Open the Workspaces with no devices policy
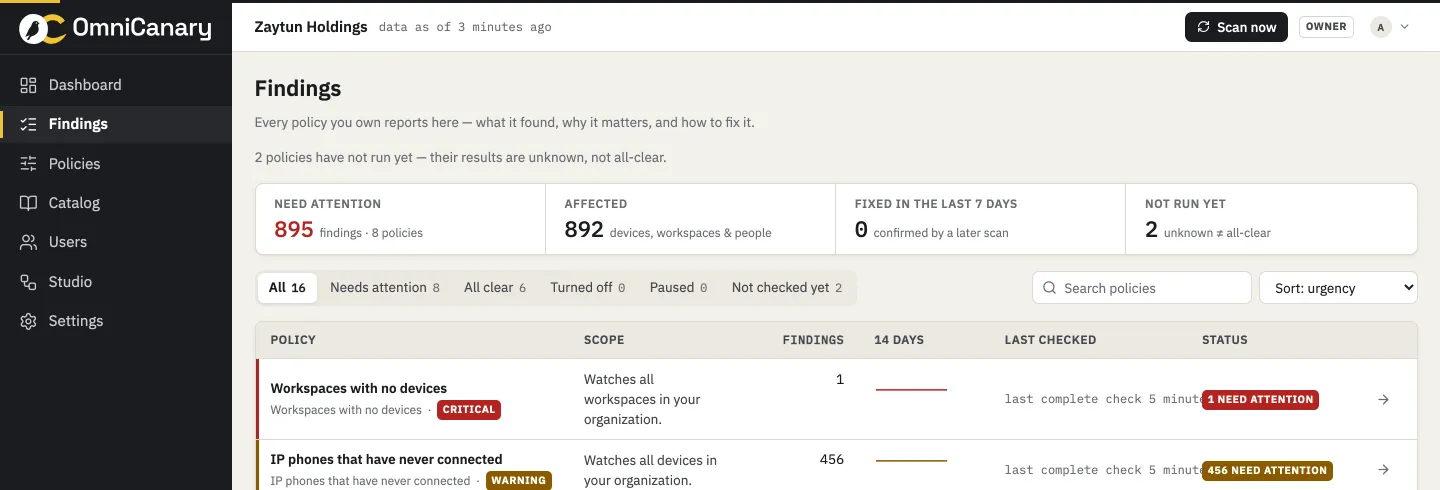This screenshot has height=490, width=1440. pos(359,388)
